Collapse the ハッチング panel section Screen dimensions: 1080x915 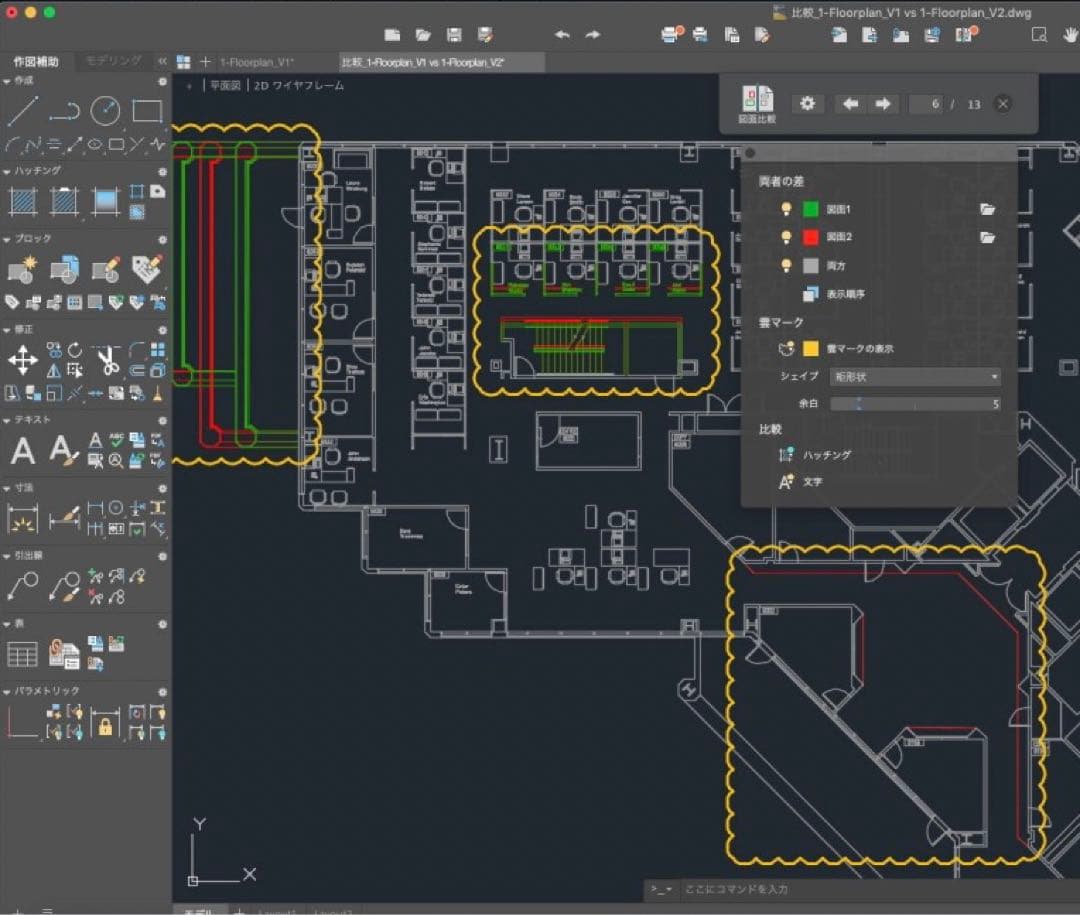pos(9,171)
